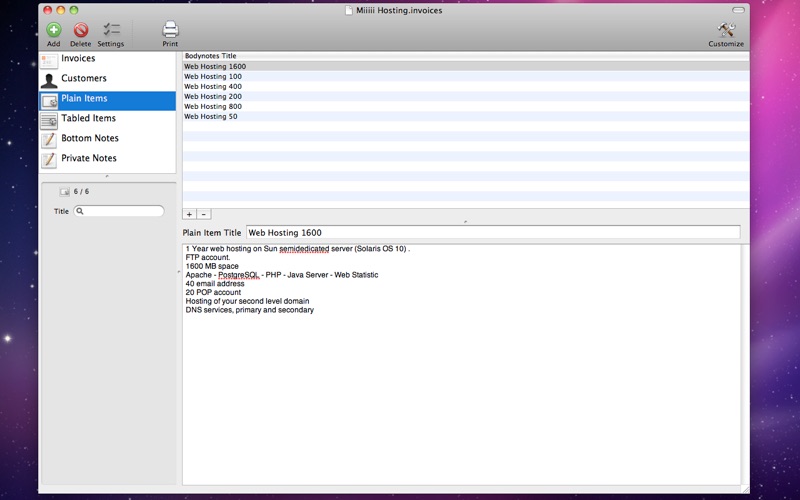Click the Print toolbar icon
The width and height of the screenshot is (800, 500).
point(170,30)
